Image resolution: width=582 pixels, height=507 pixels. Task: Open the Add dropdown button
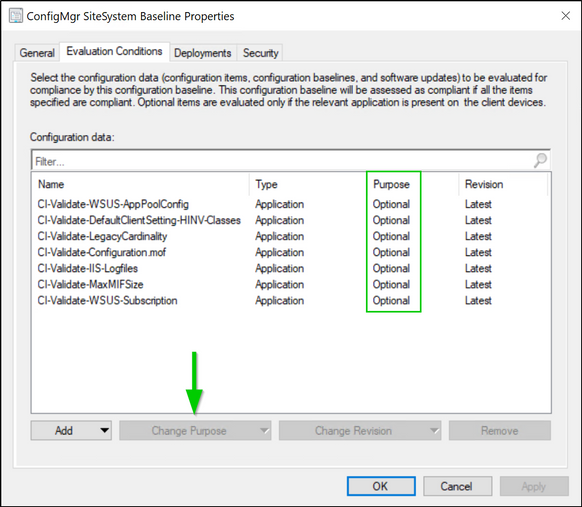point(71,431)
